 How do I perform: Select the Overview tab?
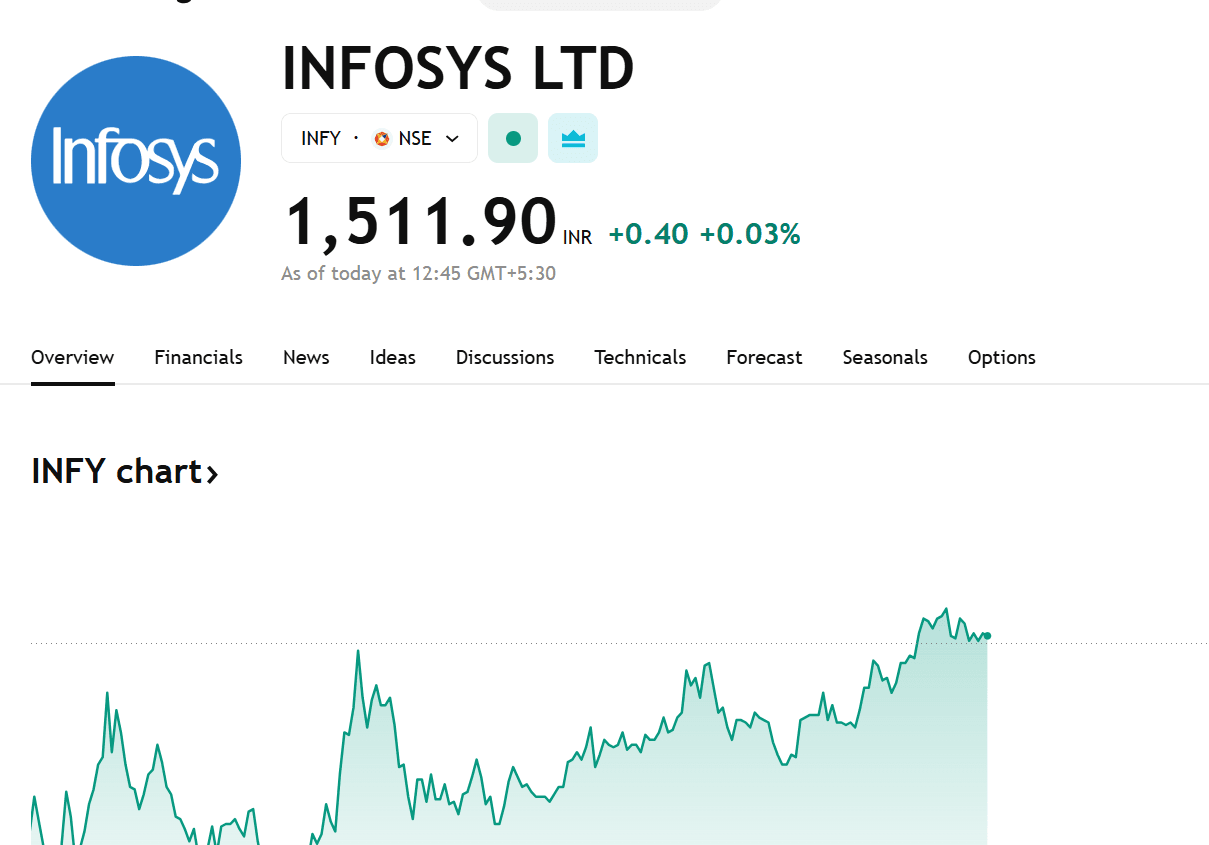pyautogui.click(x=73, y=357)
